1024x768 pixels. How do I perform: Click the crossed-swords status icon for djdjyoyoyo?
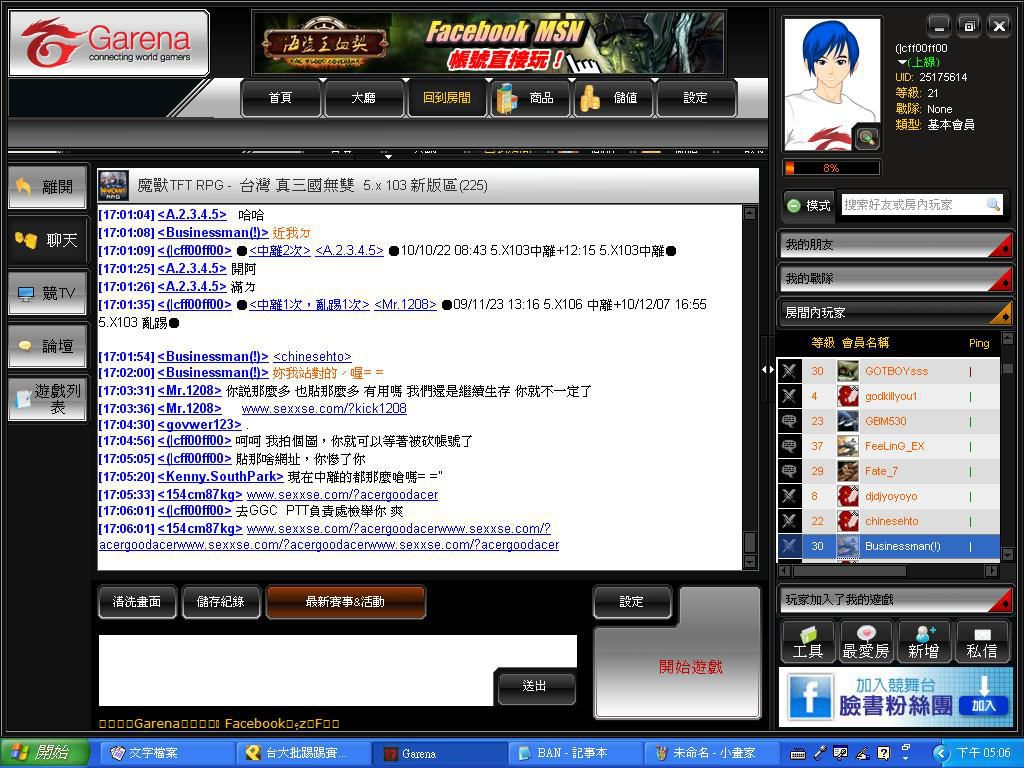point(789,496)
